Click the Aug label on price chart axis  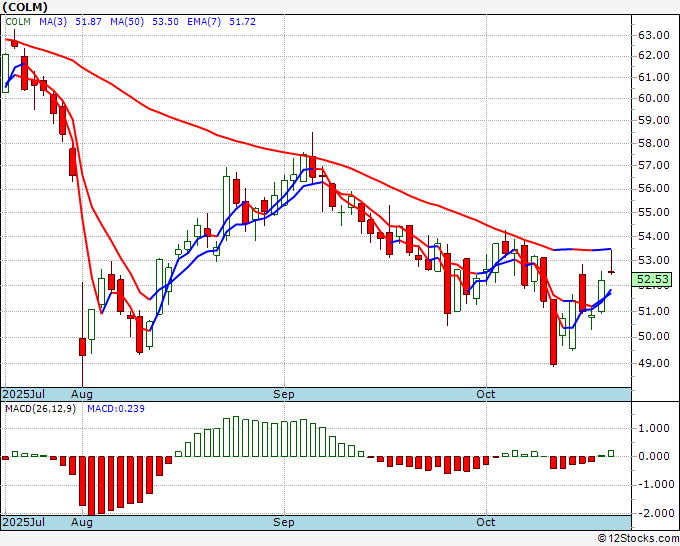[x=82, y=394]
